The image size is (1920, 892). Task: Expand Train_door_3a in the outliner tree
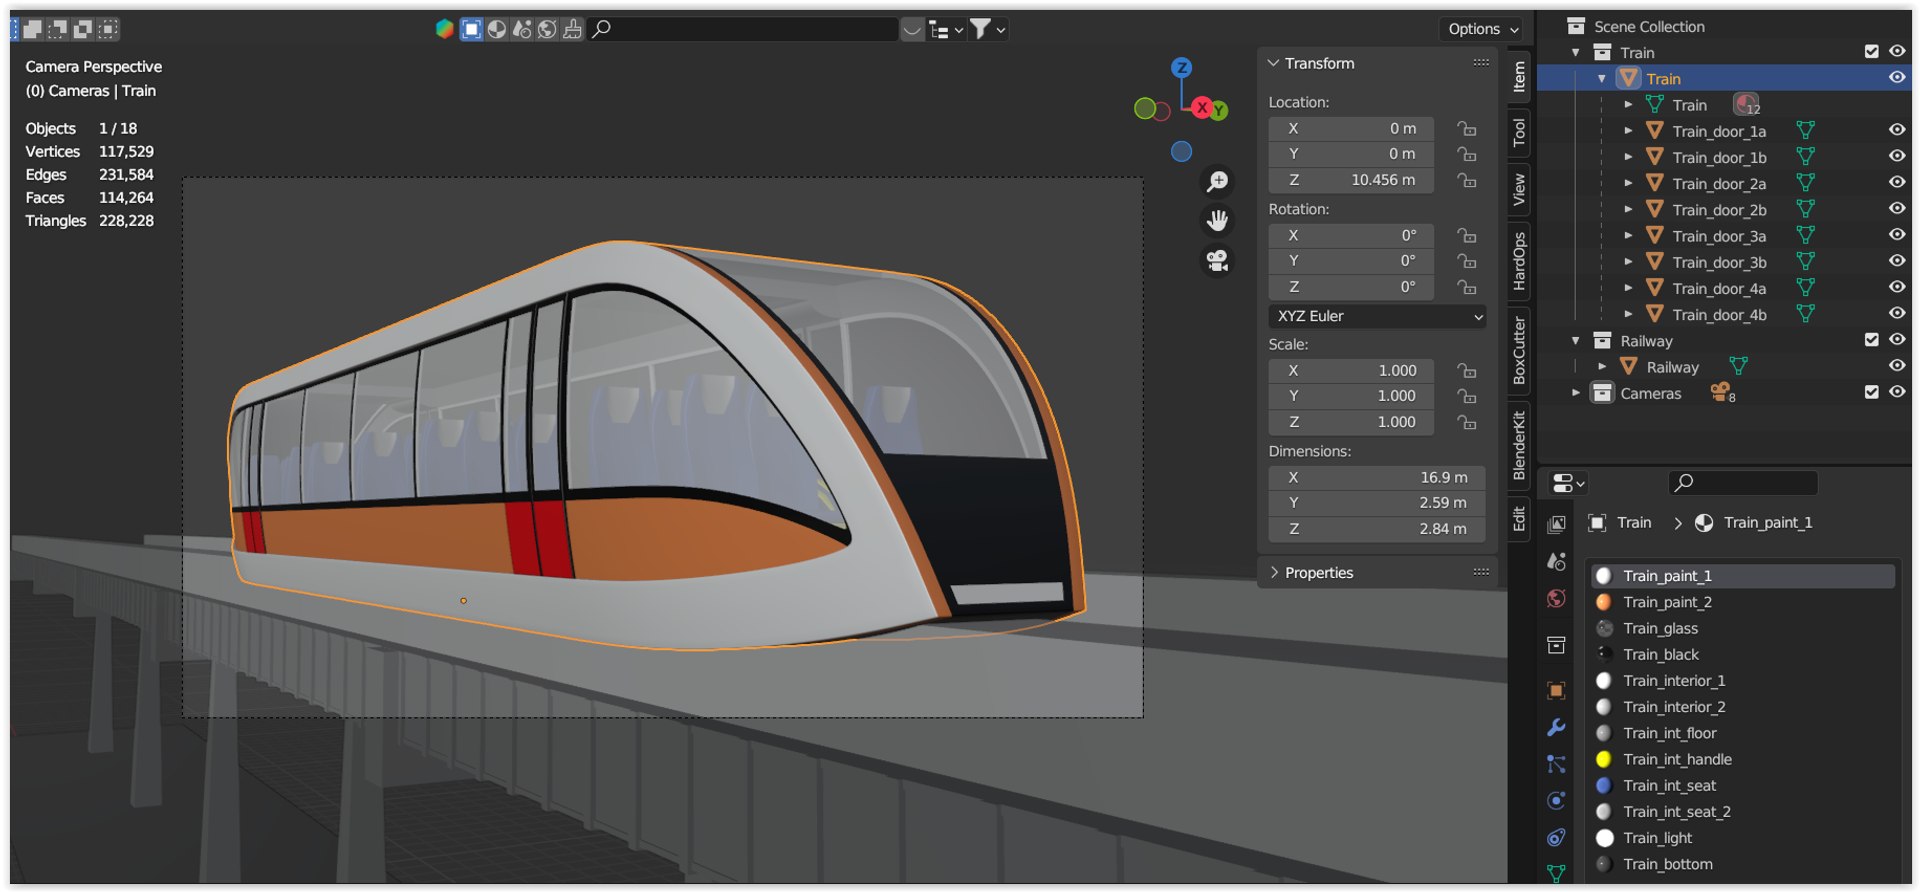coord(1628,236)
